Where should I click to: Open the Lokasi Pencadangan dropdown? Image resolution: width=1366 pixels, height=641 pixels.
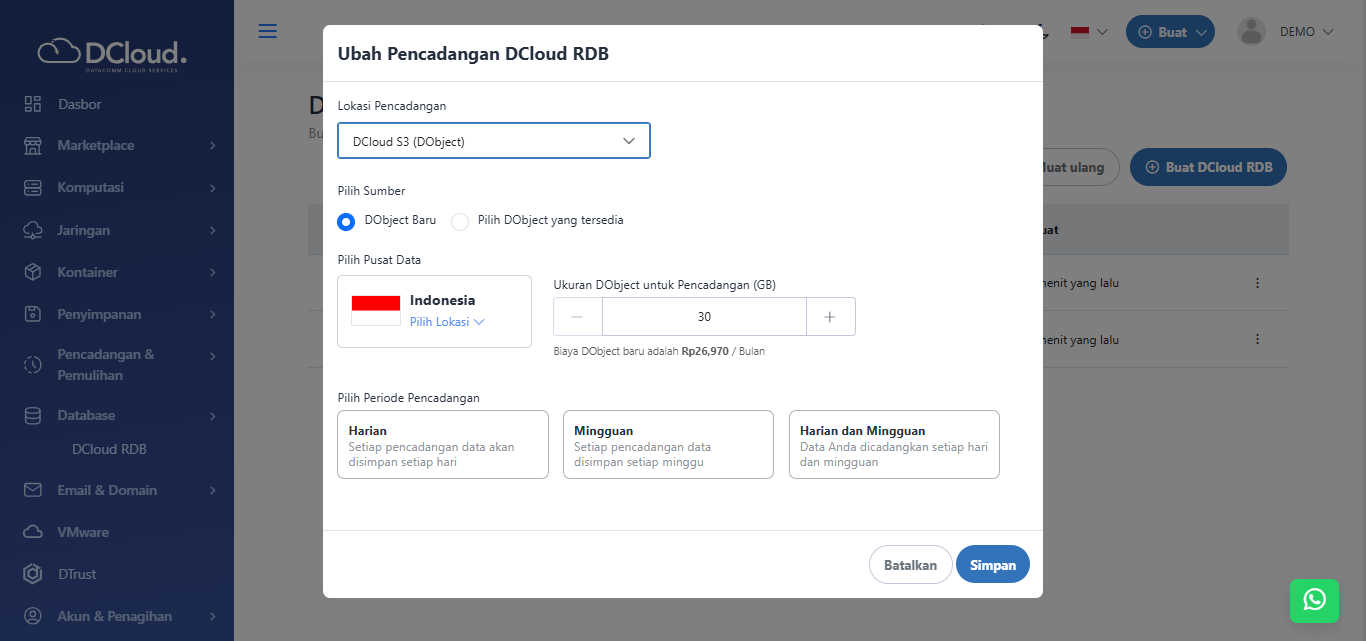[x=494, y=141]
